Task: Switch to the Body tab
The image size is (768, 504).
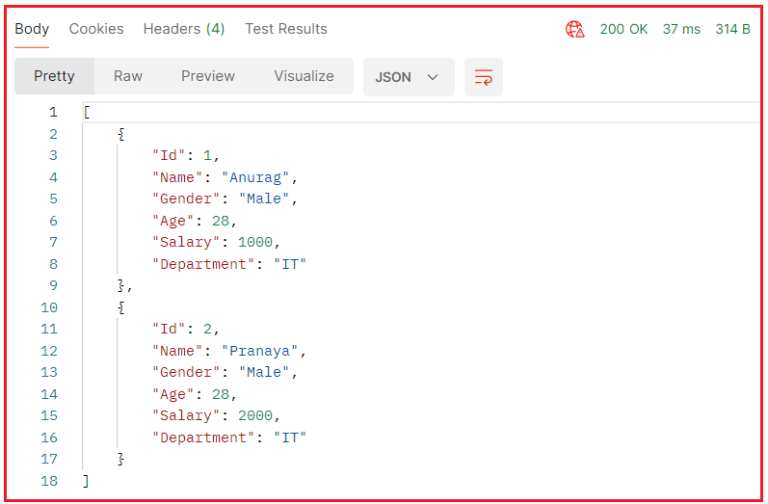Action: coord(32,29)
